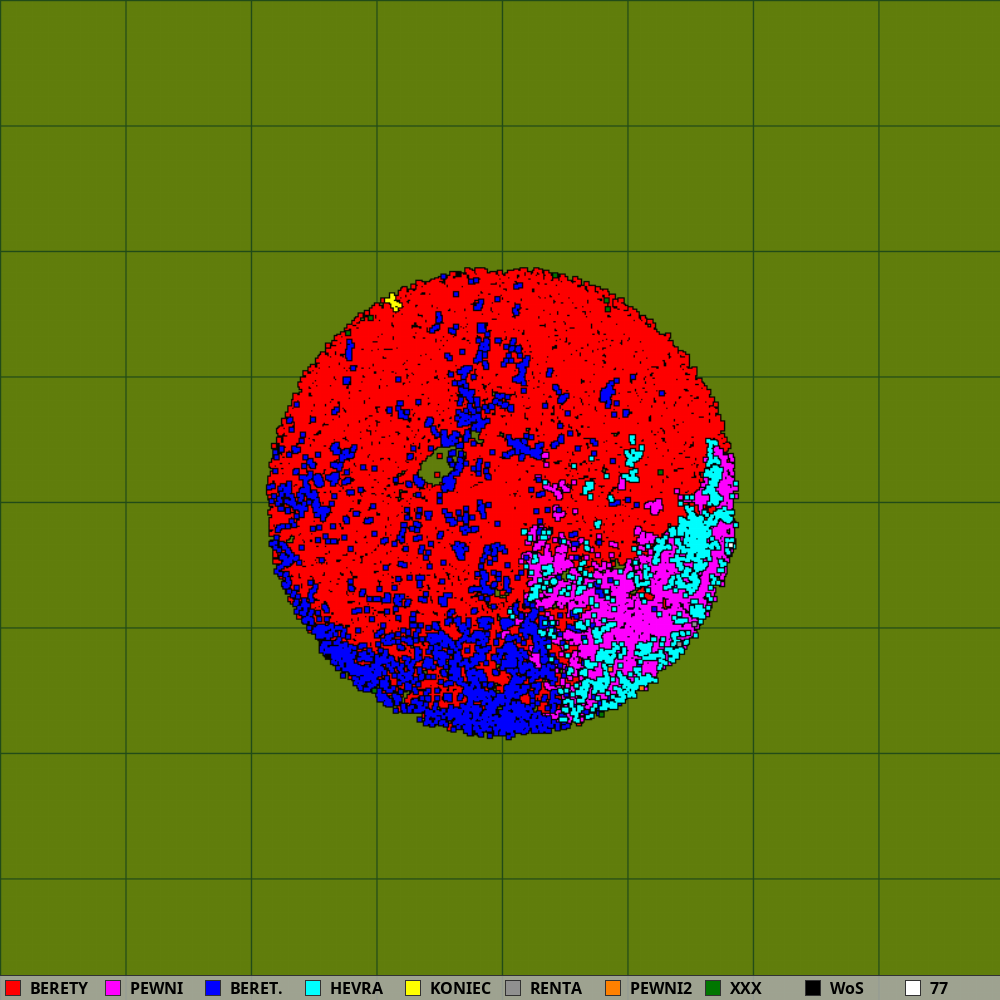Viewport: 1000px width, 1000px height.
Task: Click the gray RENTA legend swatch
Action: (513, 988)
